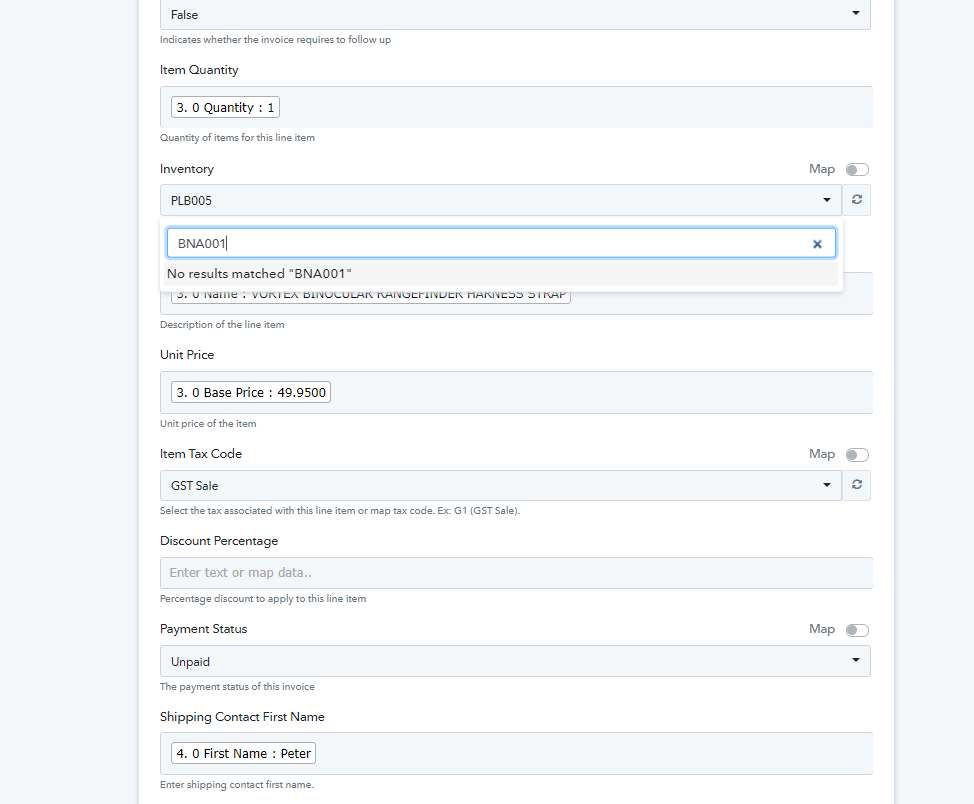Click the Discount Percentage field label
The width and height of the screenshot is (974, 804).
point(219,541)
